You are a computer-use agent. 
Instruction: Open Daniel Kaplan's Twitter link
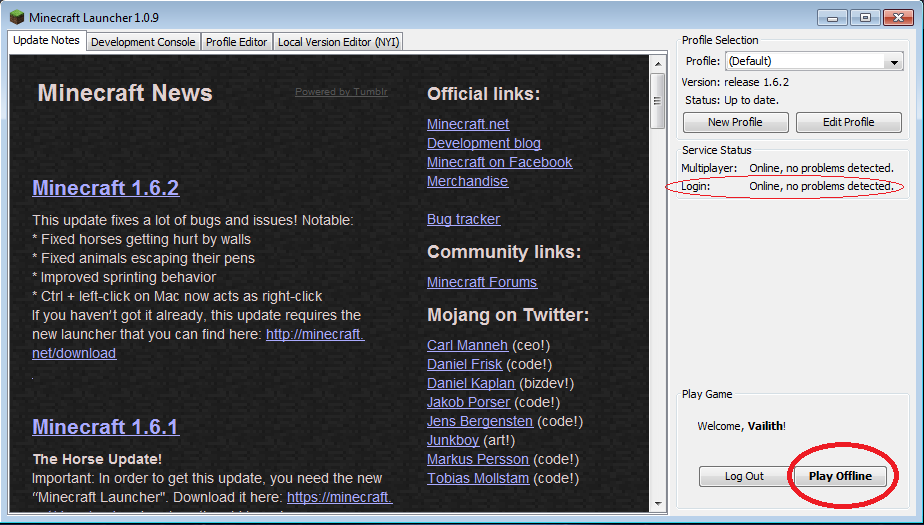pos(471,383)
